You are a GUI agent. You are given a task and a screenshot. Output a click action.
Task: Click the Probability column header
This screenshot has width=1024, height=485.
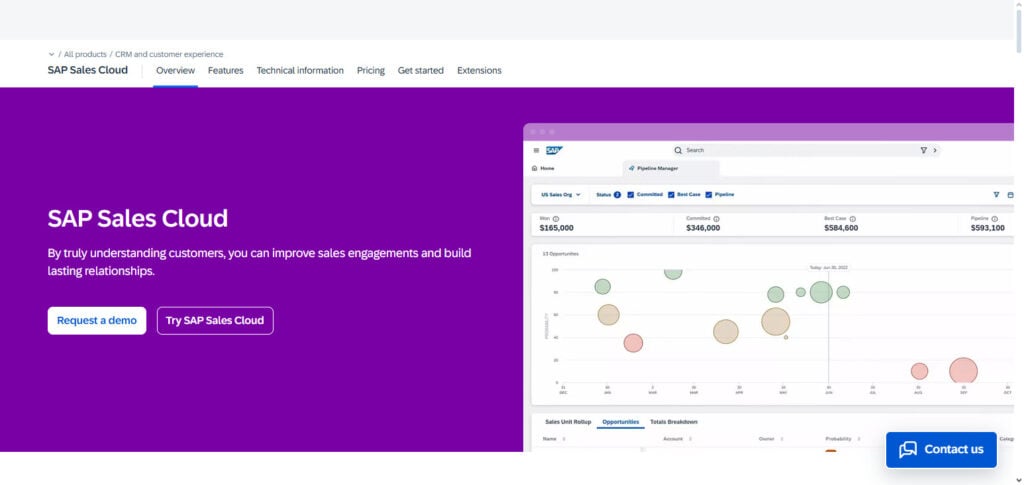pos(839,439)
